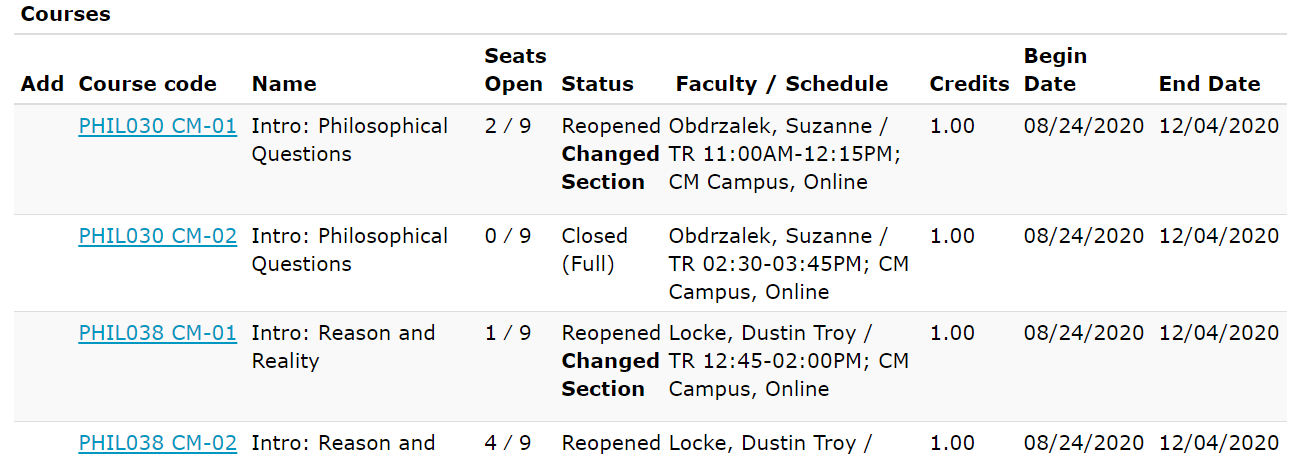
Task: Open the PHIL030 CM-02 course link
Action: click(157, 236)
